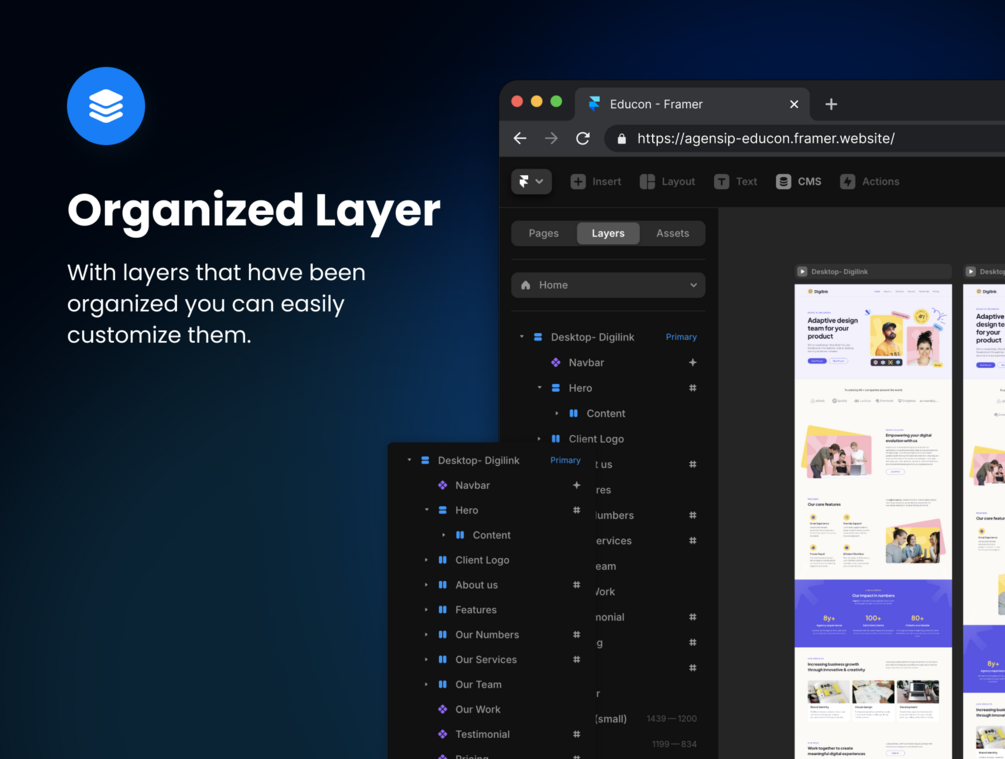This screenshot has height=759, width=1005.
Task: Open Actions in the Framer toolbar
Action: [x=870, y=181]
